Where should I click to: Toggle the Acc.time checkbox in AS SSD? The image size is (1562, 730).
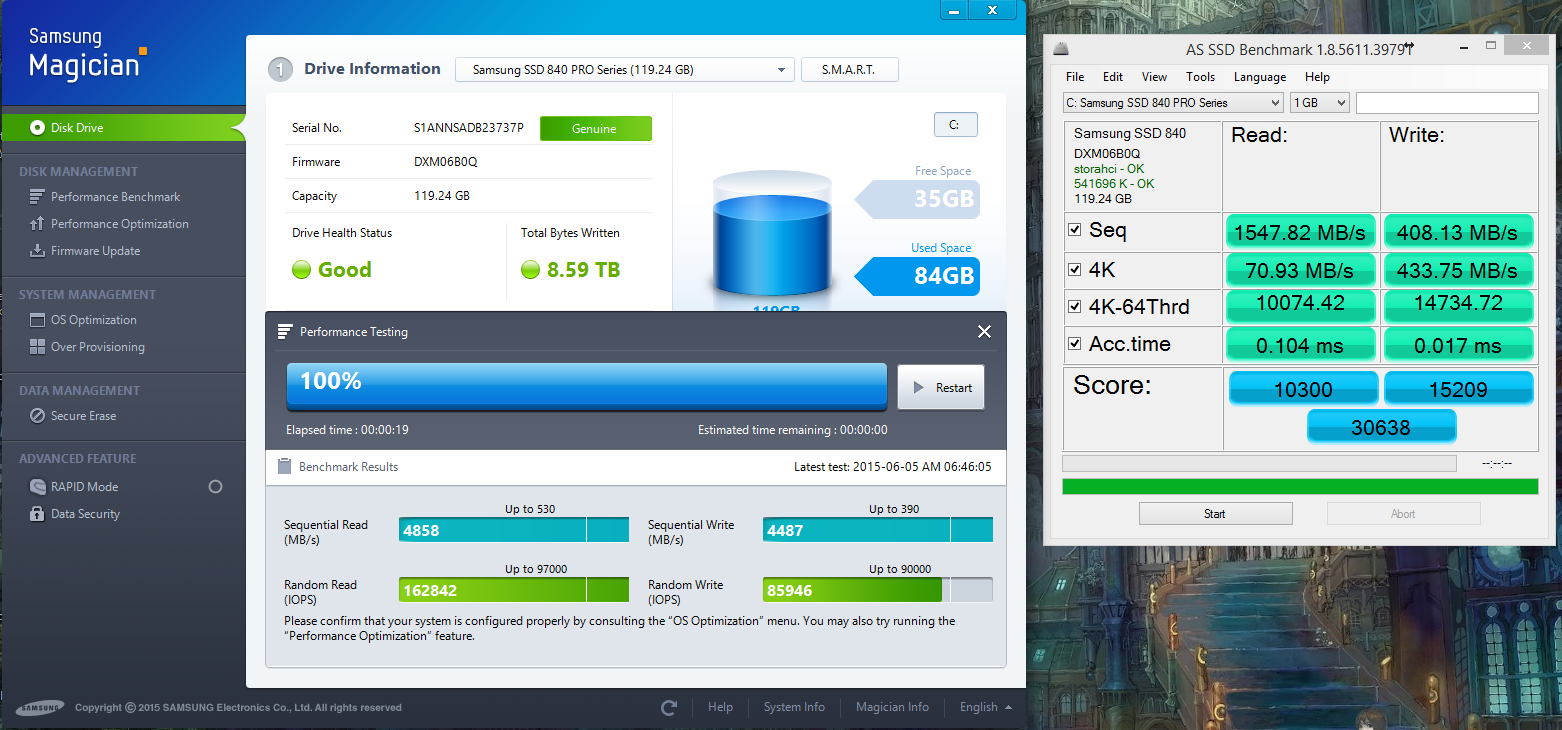(x=1075, y=343)
